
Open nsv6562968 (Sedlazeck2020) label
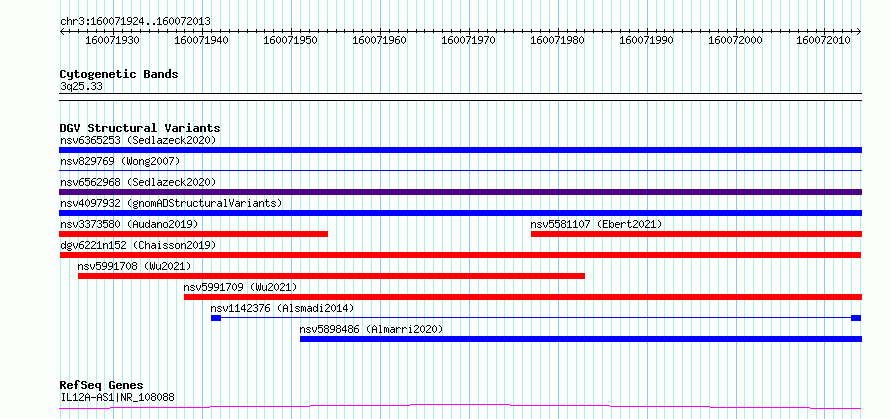pos(138,182)
